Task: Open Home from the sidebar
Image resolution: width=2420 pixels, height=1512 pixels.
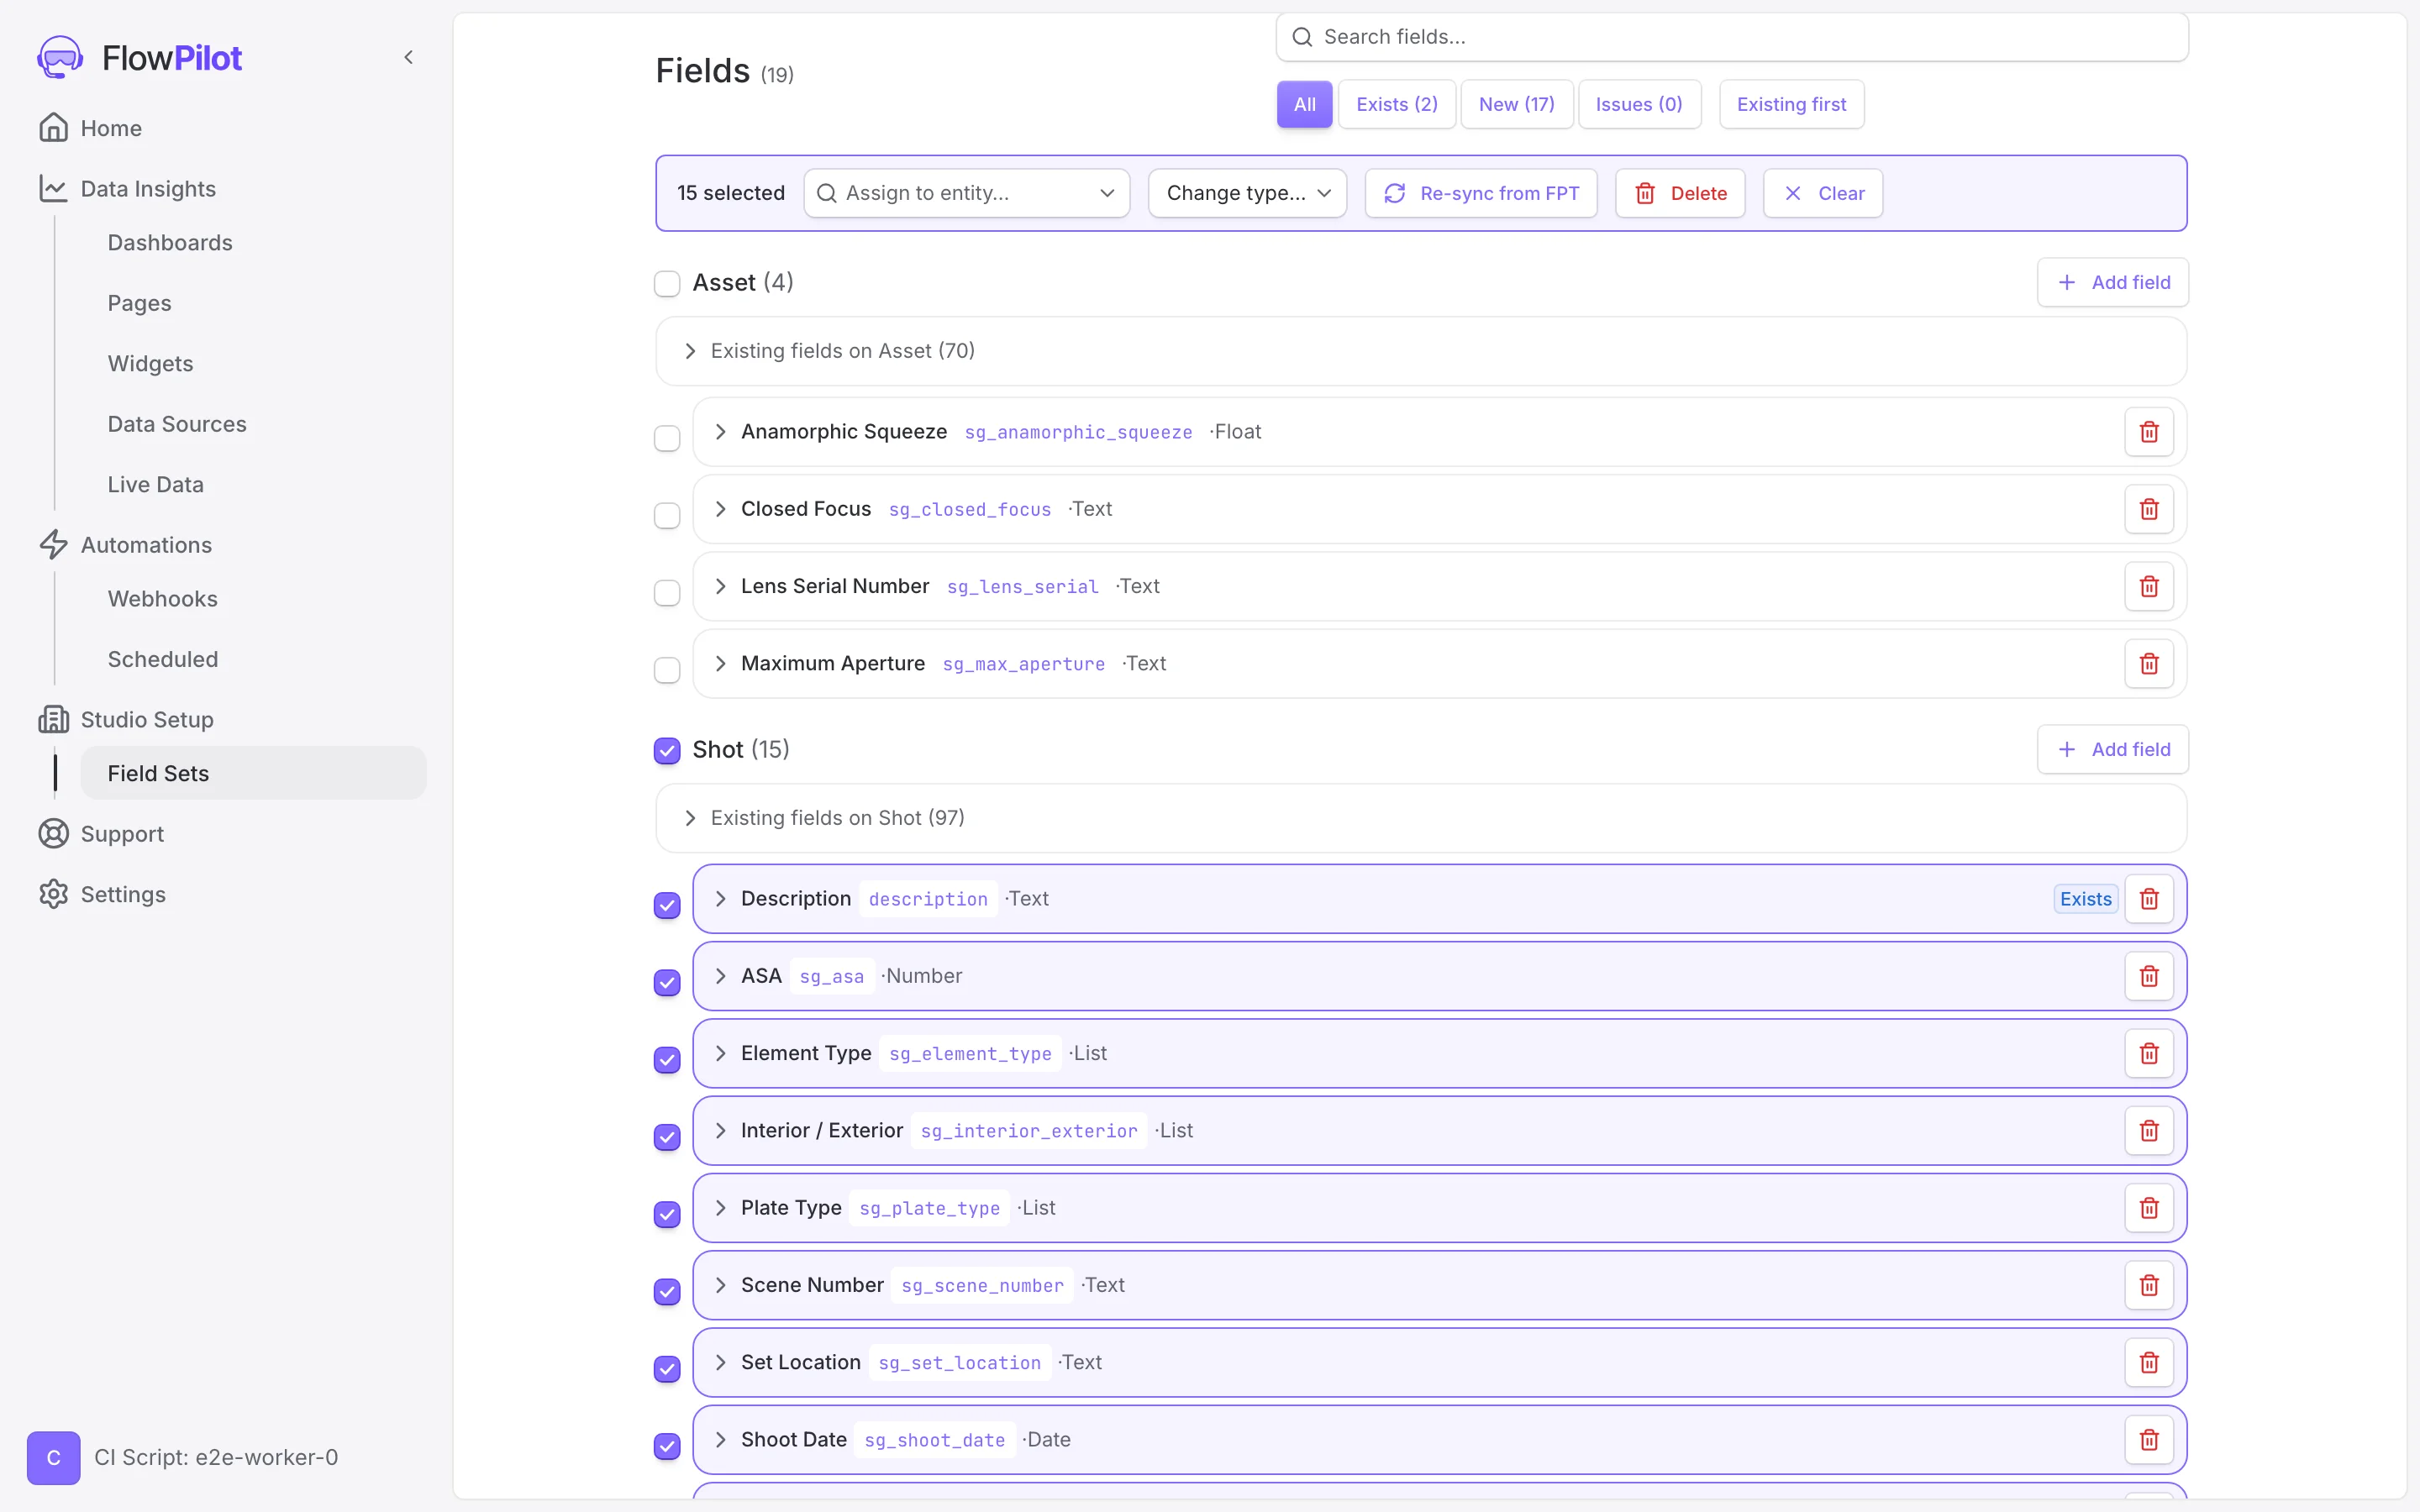Action: (x=111, y=128)
